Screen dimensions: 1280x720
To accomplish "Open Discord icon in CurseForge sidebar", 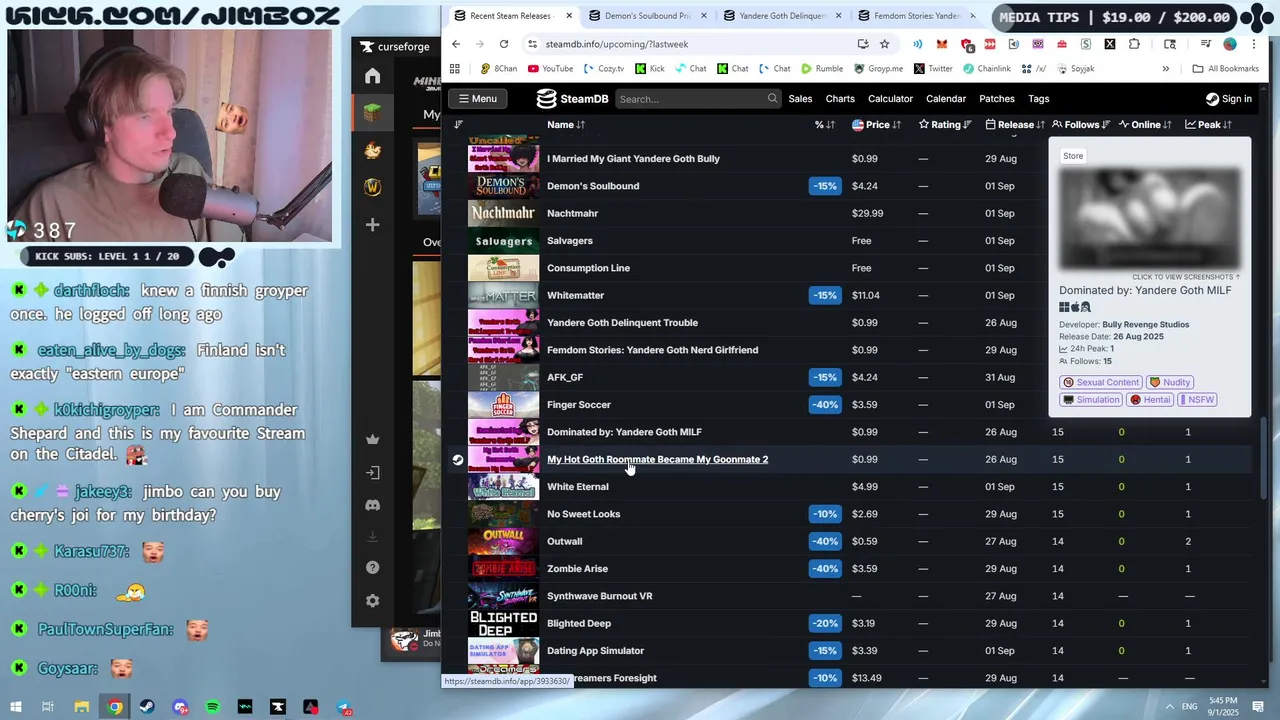I will 373,505.
